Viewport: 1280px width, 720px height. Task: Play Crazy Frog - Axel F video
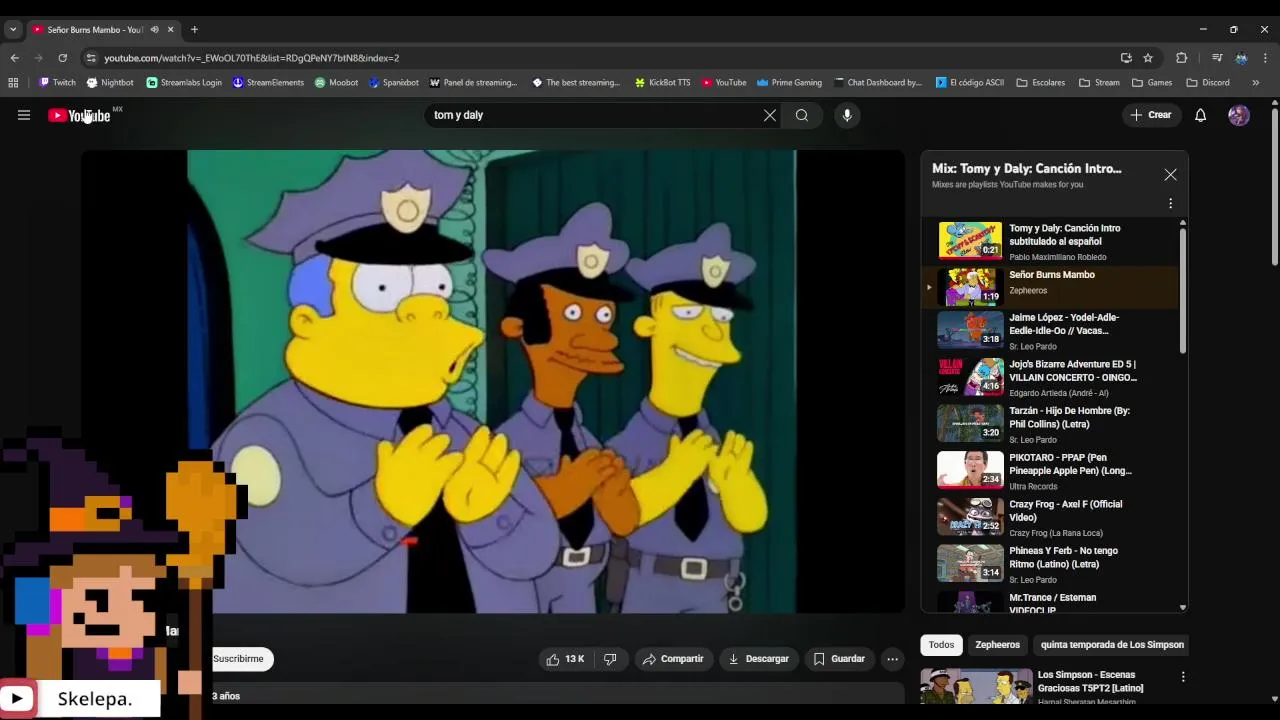click(1050, 520)
